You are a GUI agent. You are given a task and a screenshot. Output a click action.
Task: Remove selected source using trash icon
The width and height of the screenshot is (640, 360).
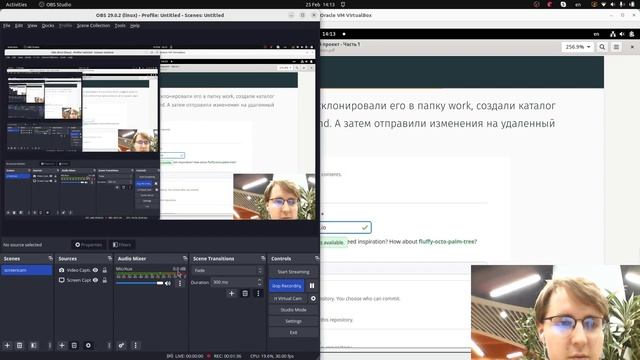(74, 345)
